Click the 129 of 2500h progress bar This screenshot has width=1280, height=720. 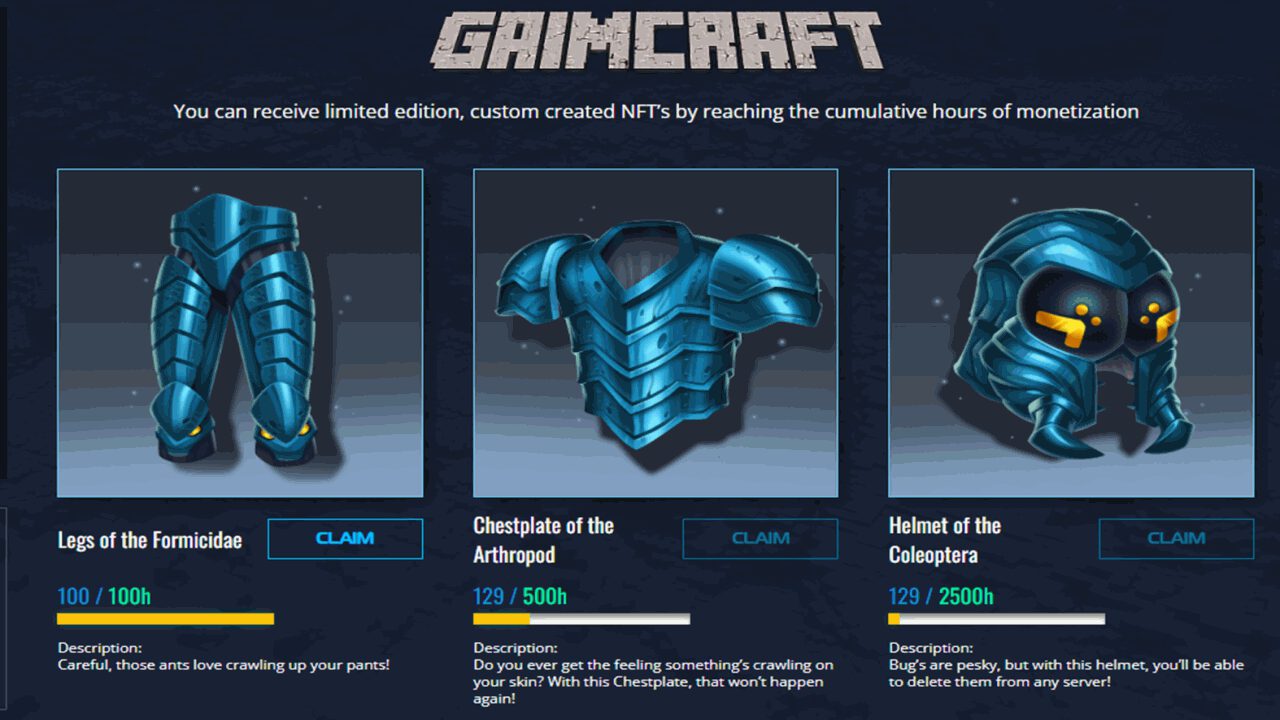coord(997,619)
